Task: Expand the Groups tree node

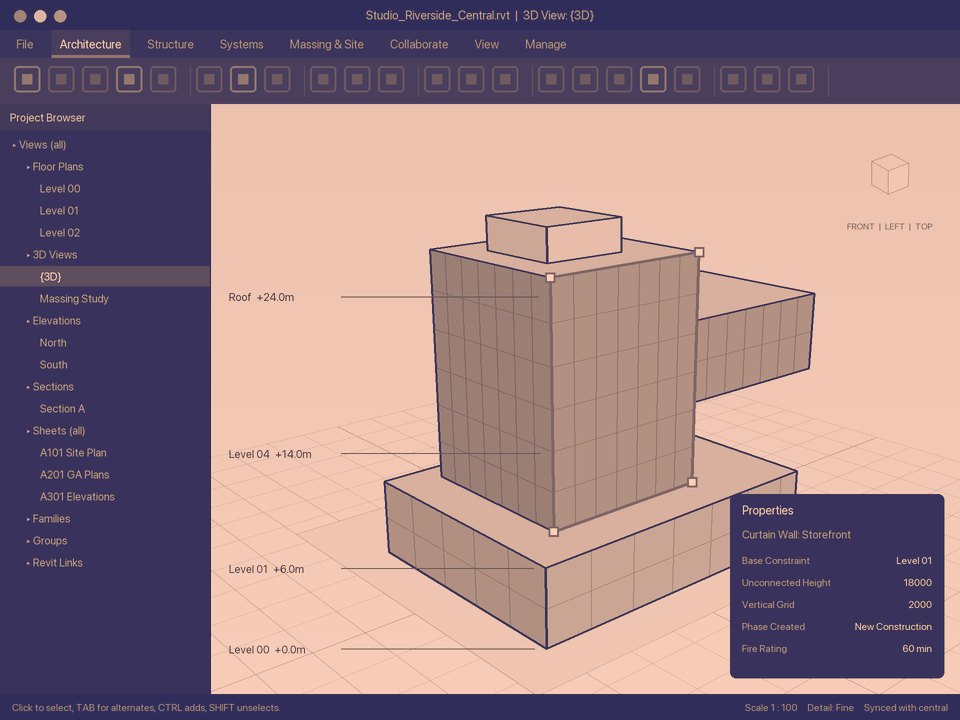Action: click(28, 541)
